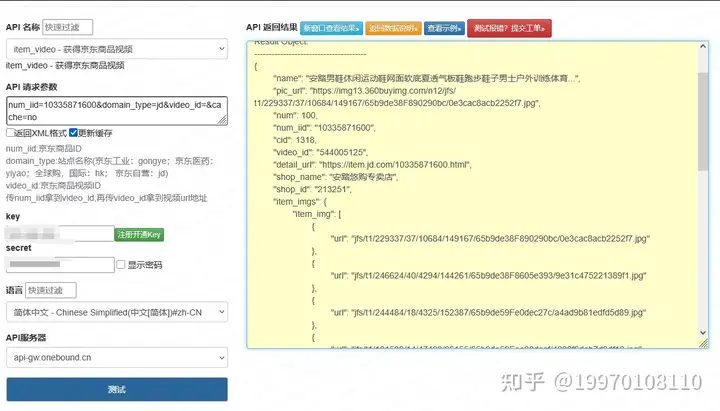
Task: Click the scroll up arrow in result box
Action: tap(703, 46)
